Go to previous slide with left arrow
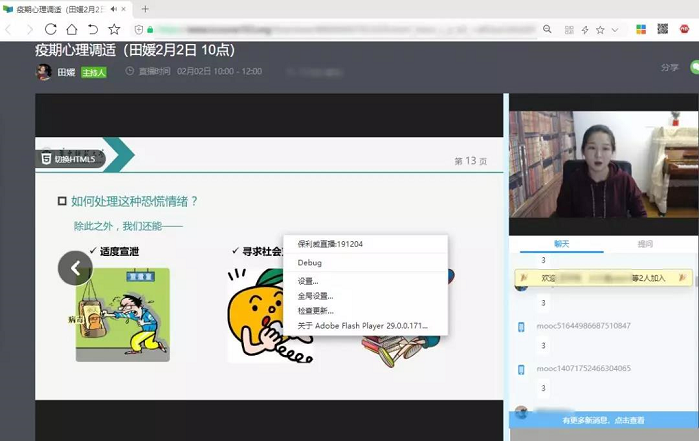This screenshot has height=441, width=699. (x=75, y=267)
